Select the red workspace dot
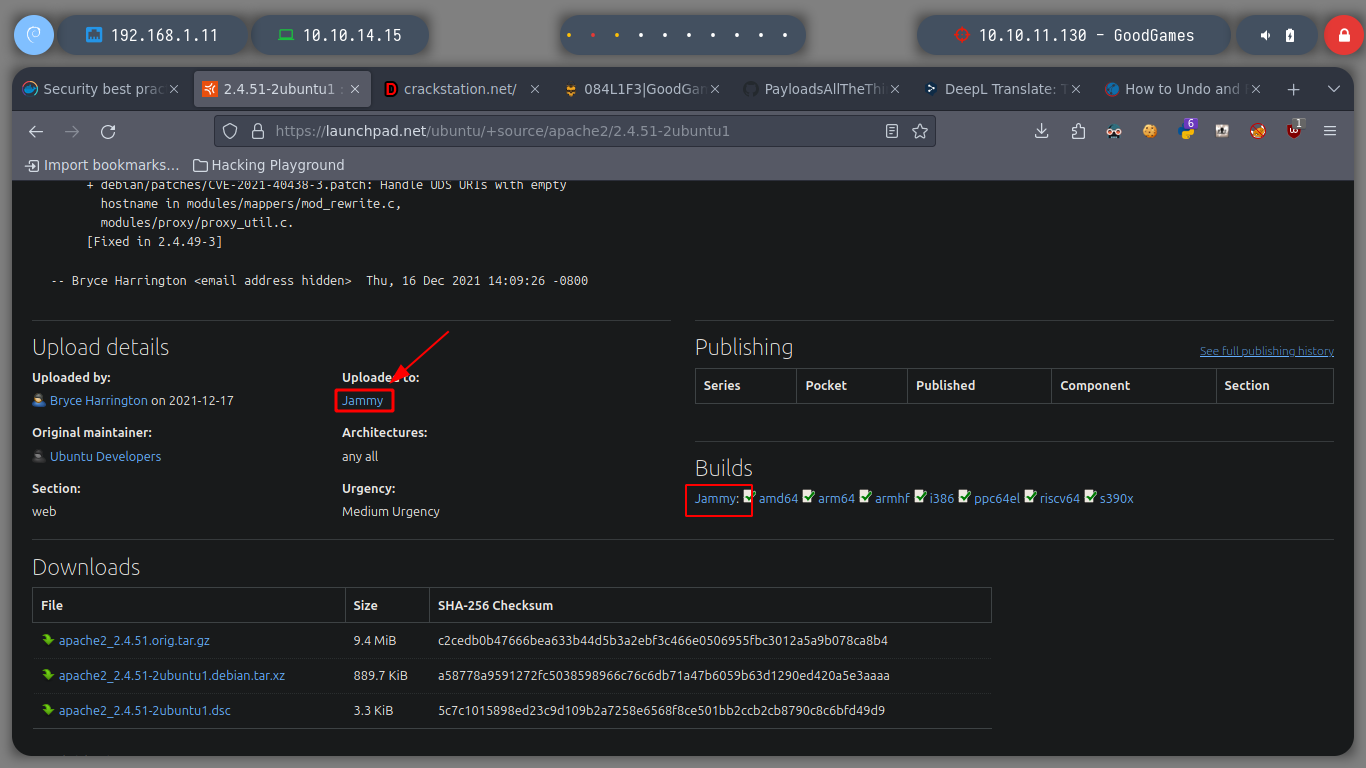Image resolution: width=1366 pixels, height=768 pixels. [x=593, y=35]
